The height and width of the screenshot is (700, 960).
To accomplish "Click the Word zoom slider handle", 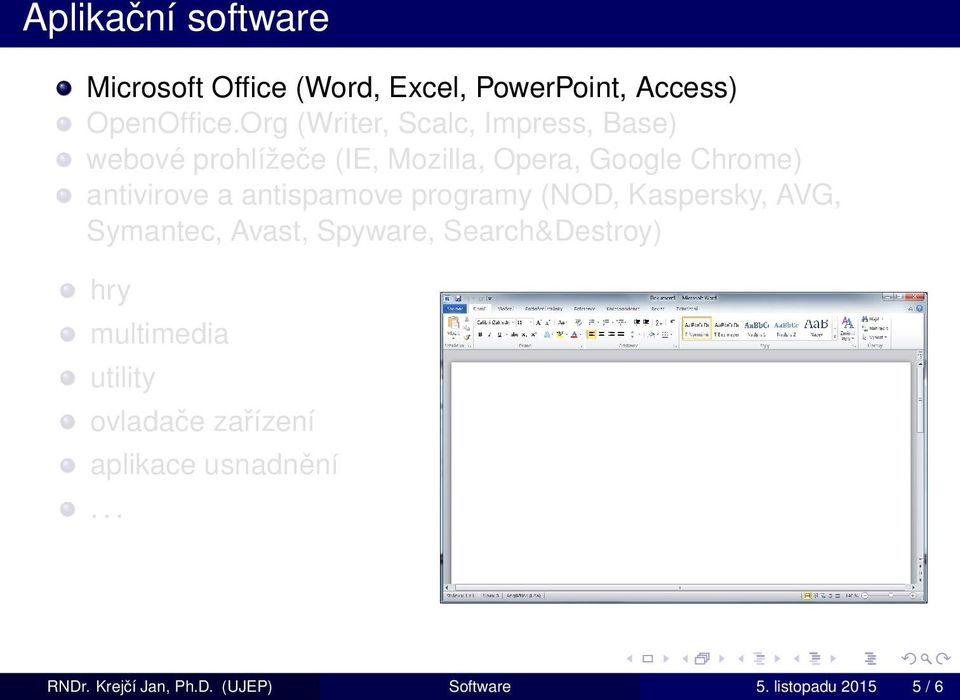I will [x=891, y=595].
